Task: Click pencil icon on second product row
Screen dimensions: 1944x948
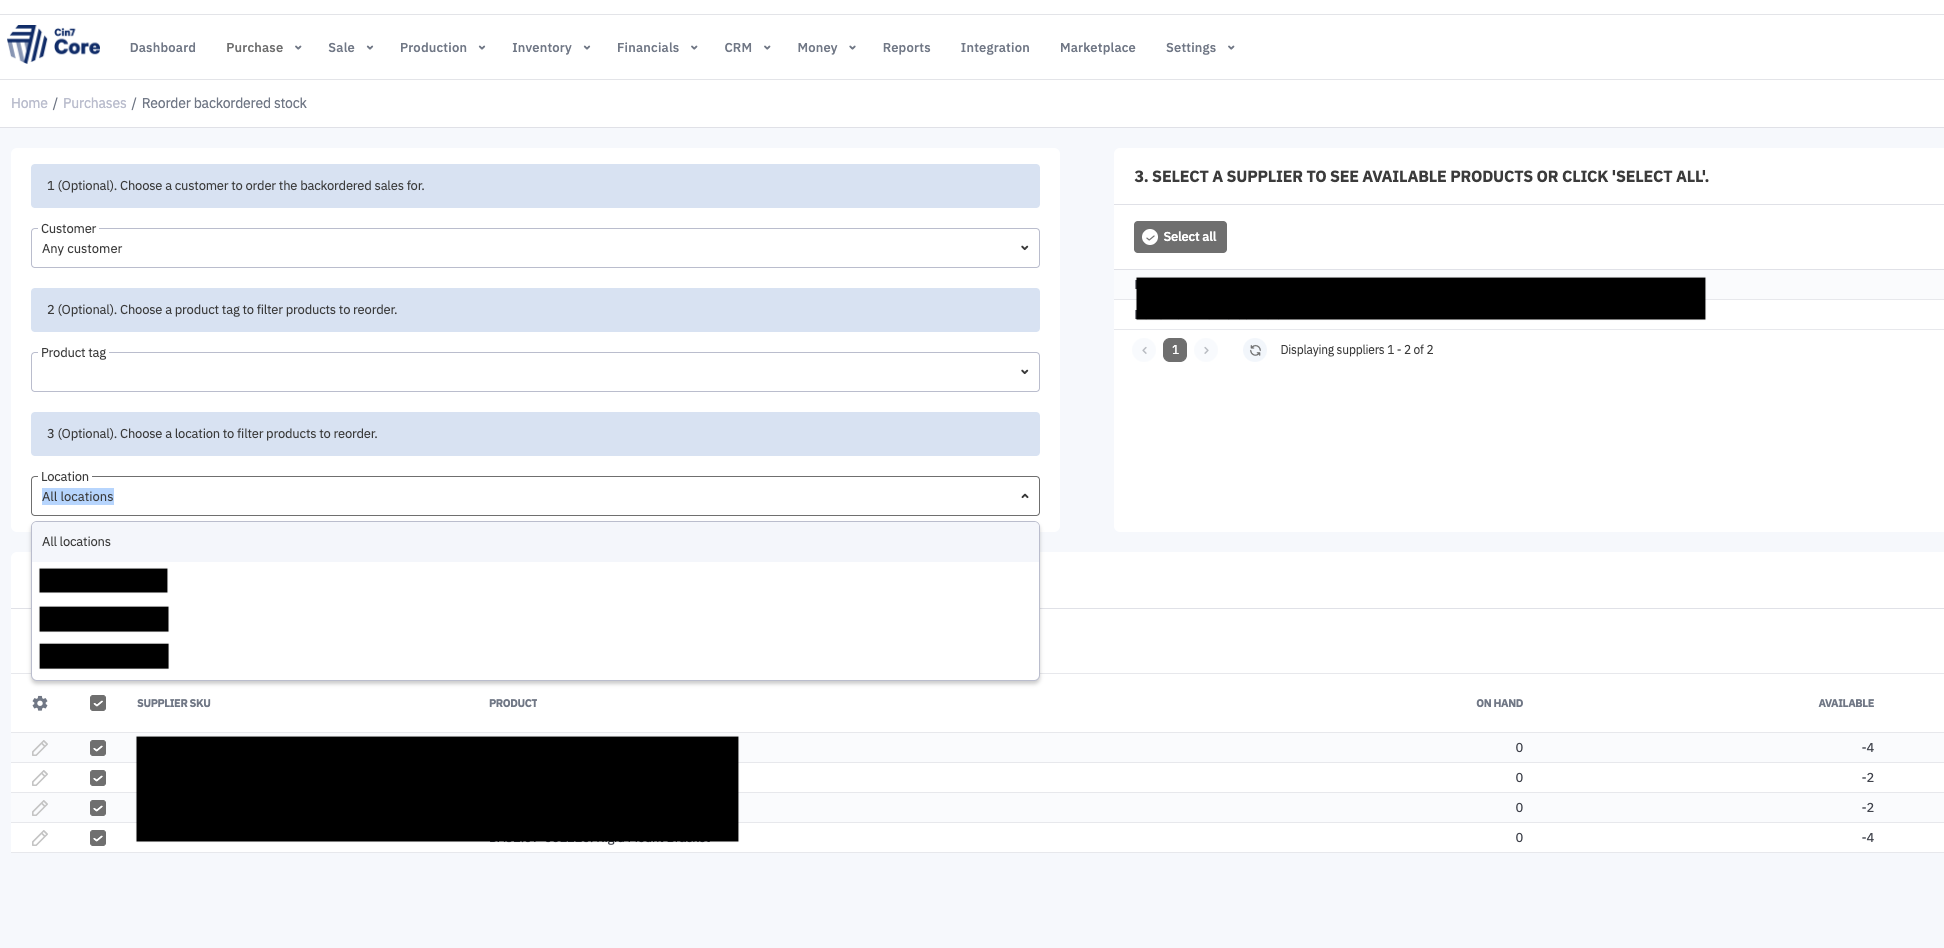Action: [x=40, y=778]
